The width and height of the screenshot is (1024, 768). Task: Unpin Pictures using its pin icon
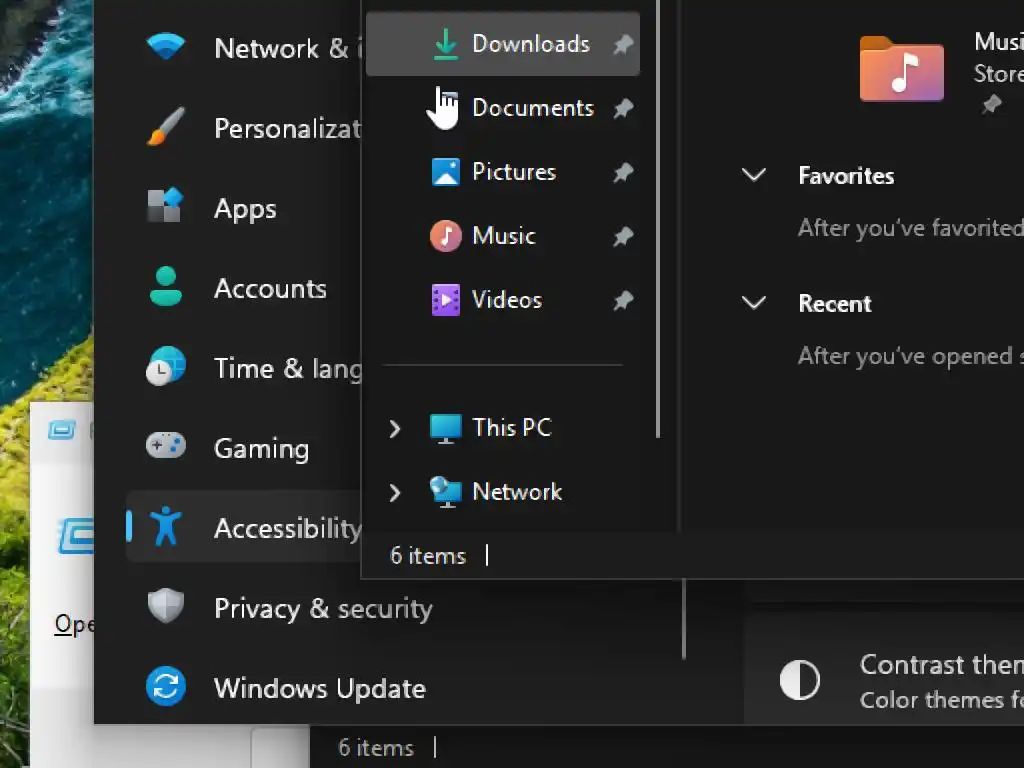(623, 172)
